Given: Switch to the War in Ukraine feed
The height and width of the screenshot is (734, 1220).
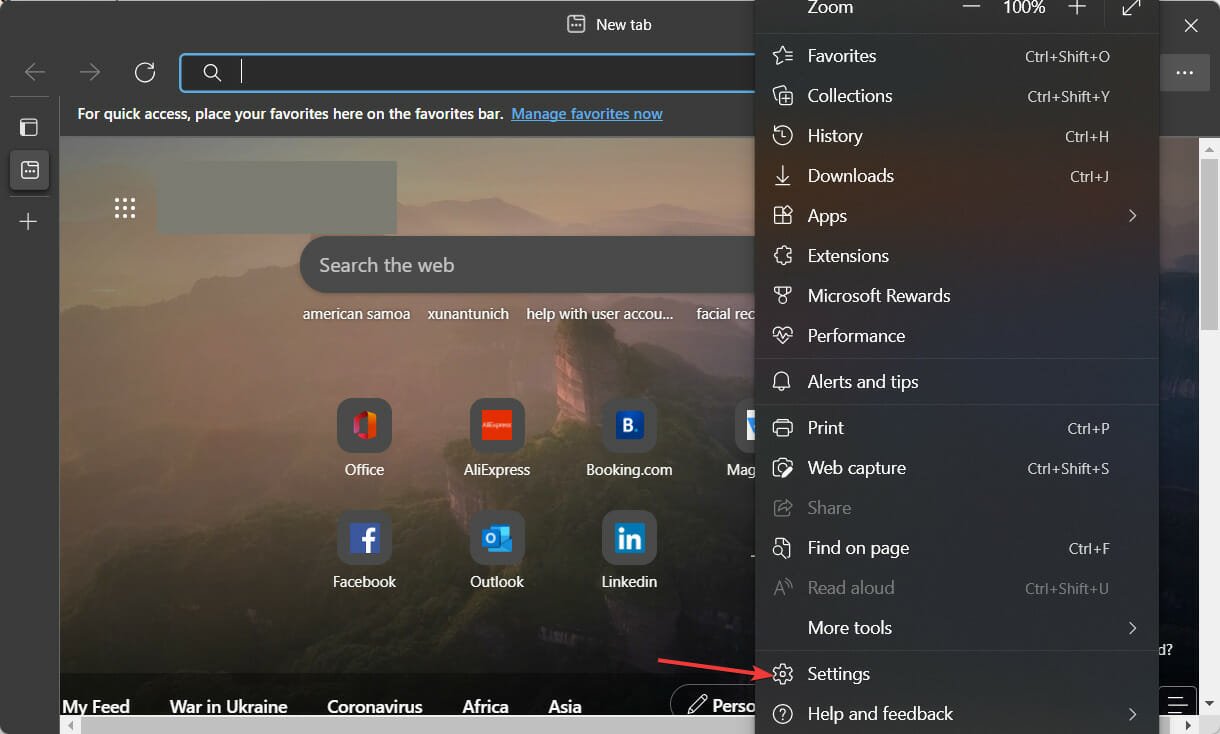Looking at the screenshot, I should coord(229,706).
